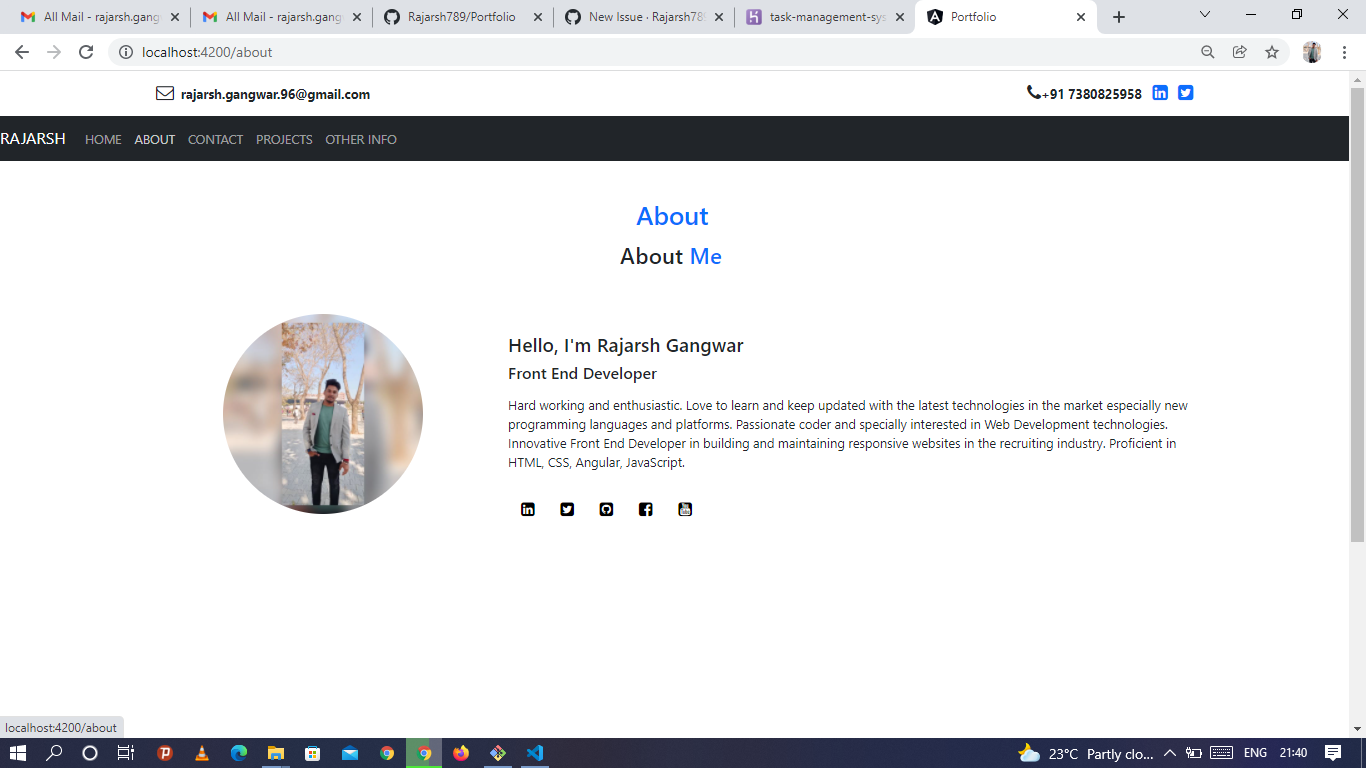The image size is (1366, 768).
Task: Click the envelope email icon in header
Action: (x=165, y=93)
